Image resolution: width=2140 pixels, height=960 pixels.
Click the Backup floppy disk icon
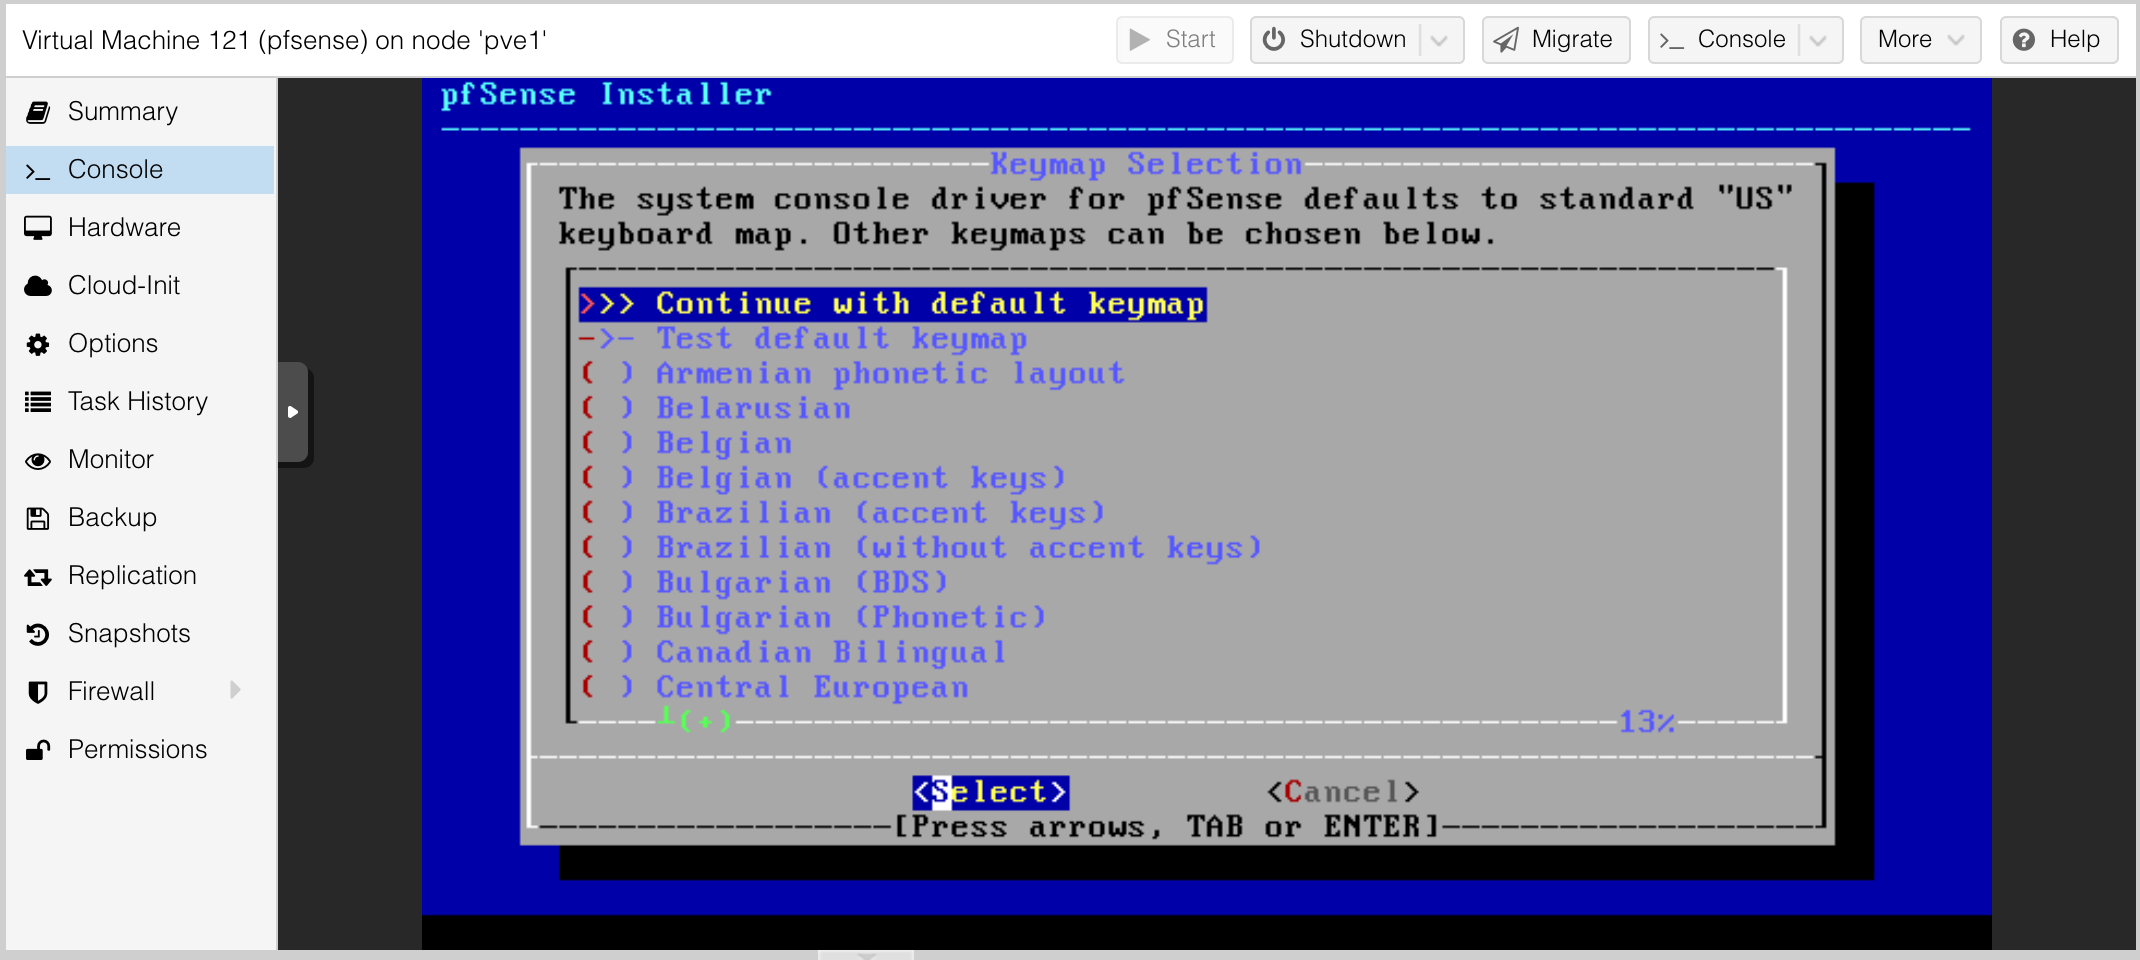38,518
